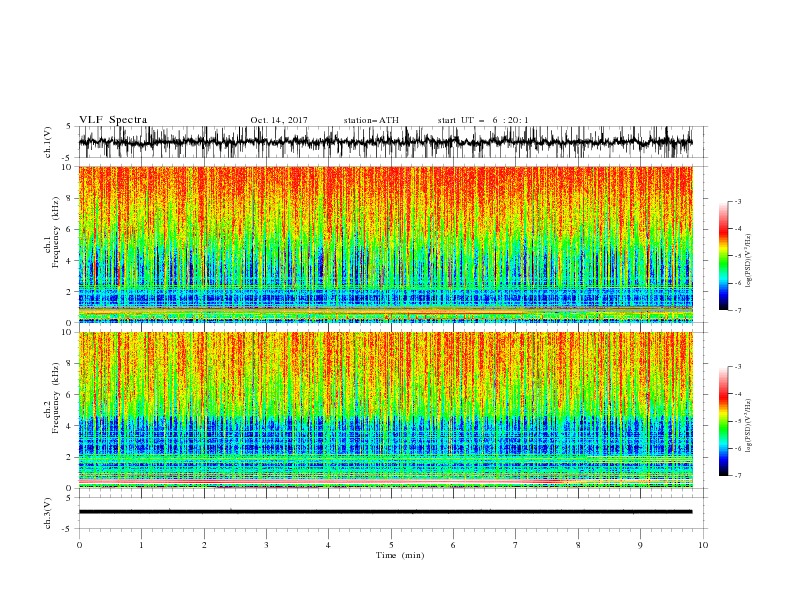The width and height of the screenshot is (792, 612).
Task: Click the 'VLF Spectra' plot title
Action: [113, 120]
